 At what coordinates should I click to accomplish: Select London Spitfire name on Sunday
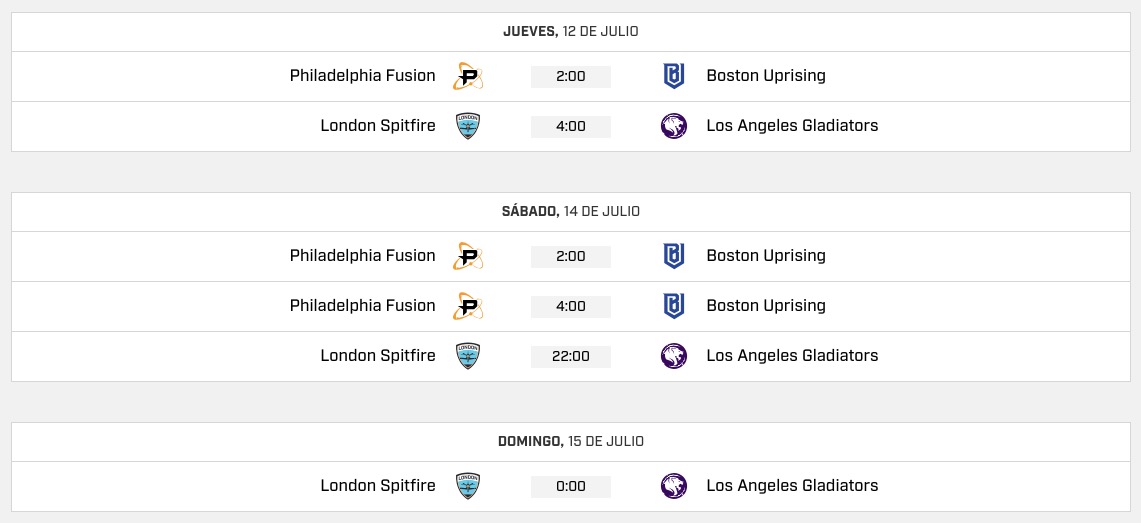[378, 486]
